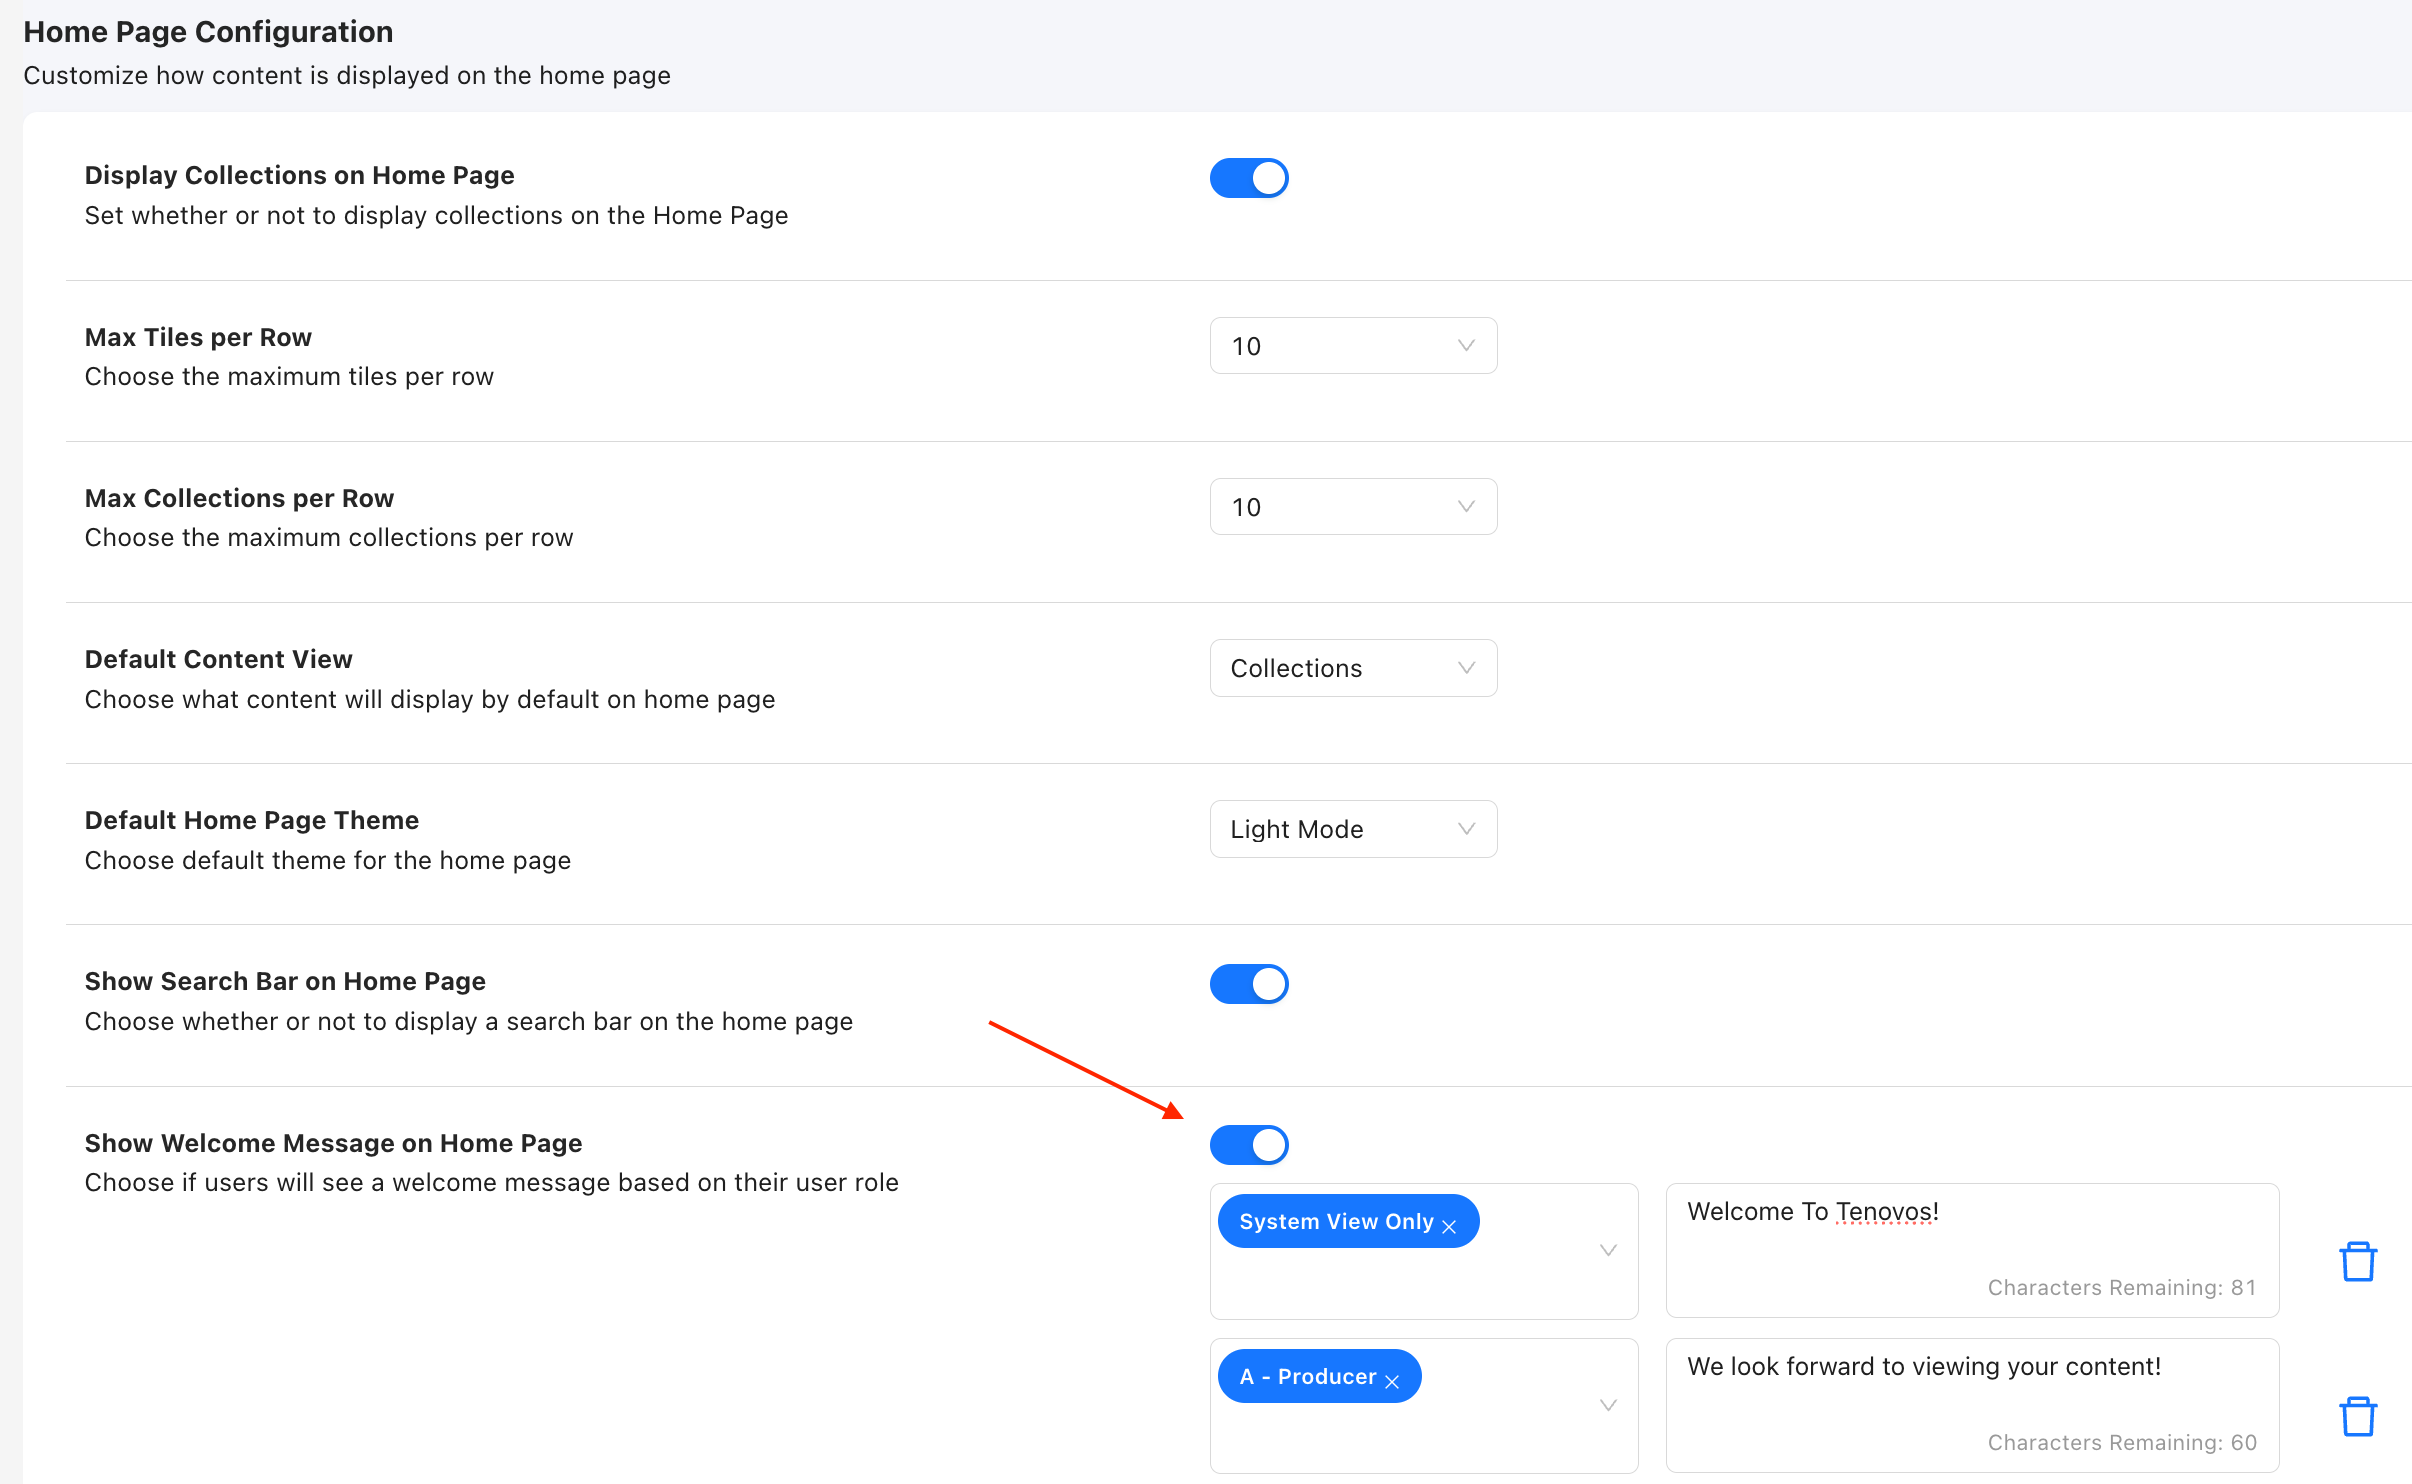Delete the A - Producer welcome message
Image resolution: width=2412 pixels, height=1484 pixels.
(2357, 1416)
